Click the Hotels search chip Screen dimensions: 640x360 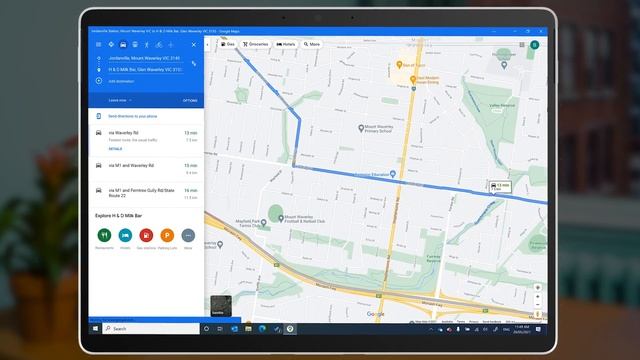[286, 44]
